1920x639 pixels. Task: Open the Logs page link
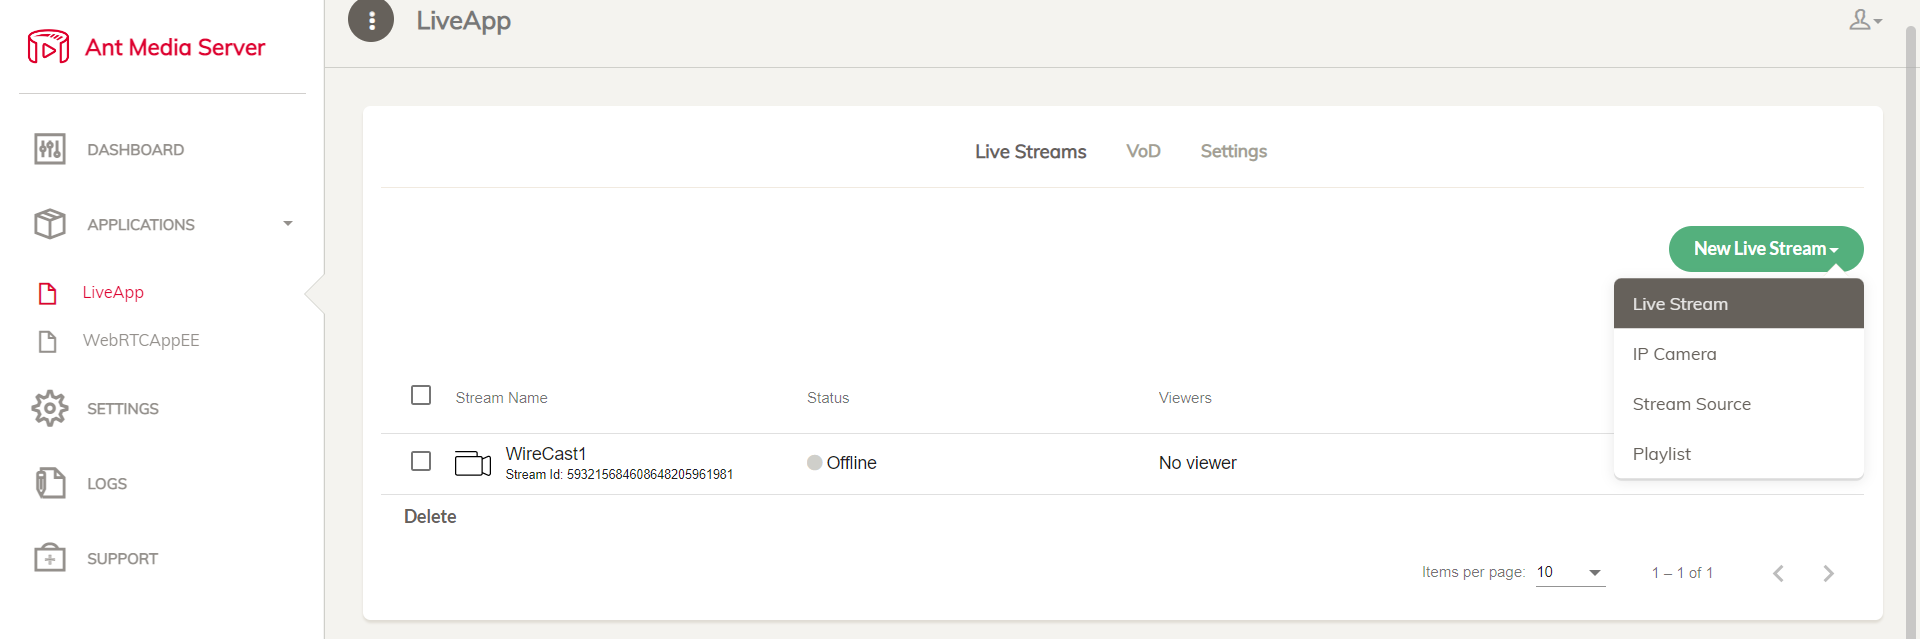[x=107, y=484]
